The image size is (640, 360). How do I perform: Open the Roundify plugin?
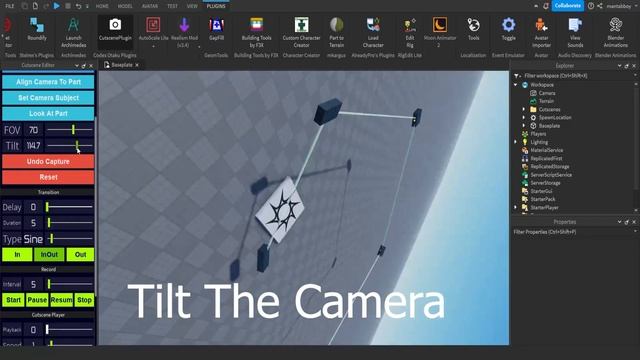point(37,29)
